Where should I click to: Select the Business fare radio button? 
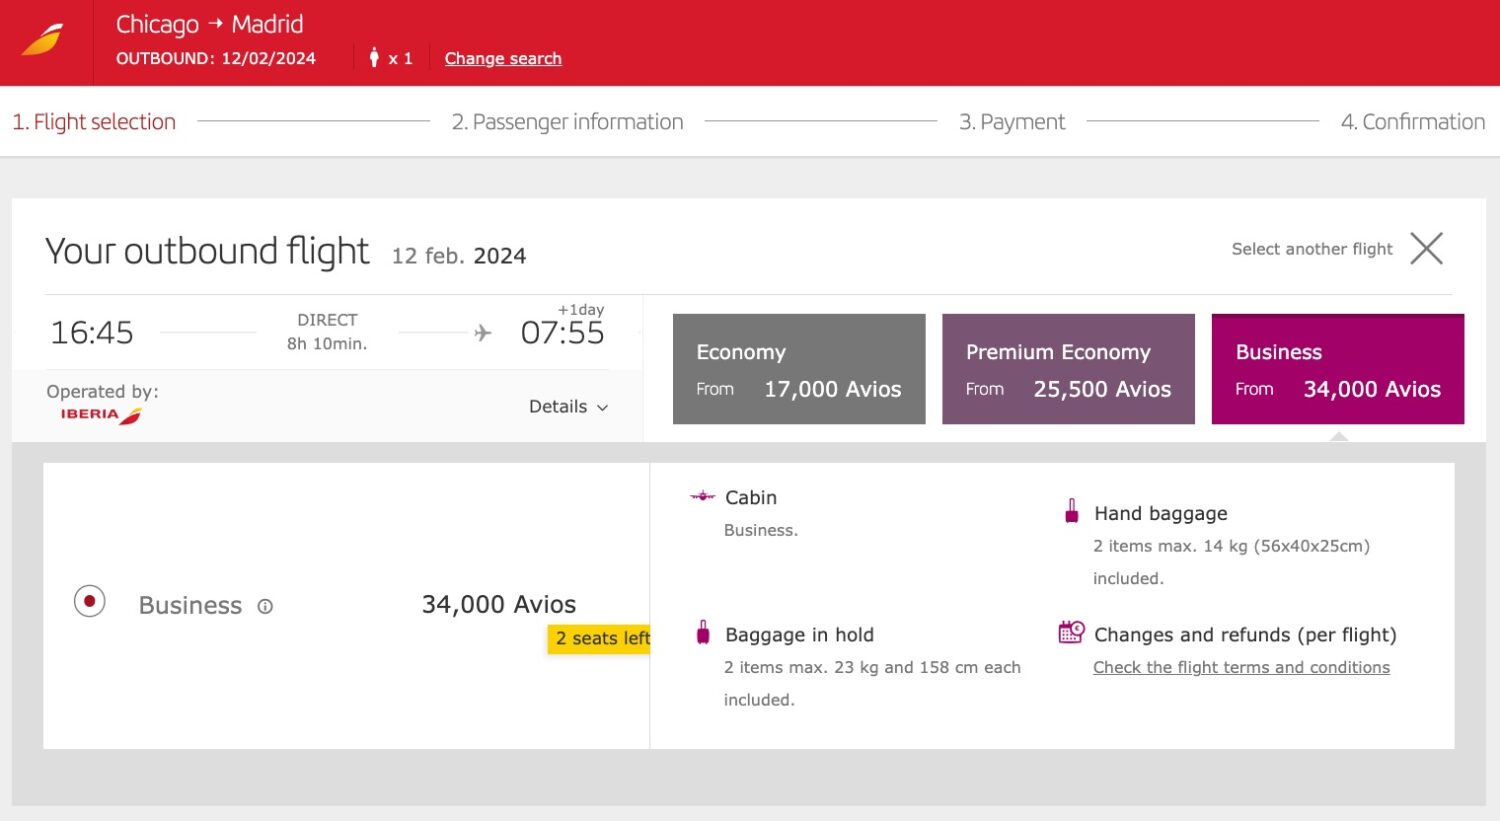89,604
